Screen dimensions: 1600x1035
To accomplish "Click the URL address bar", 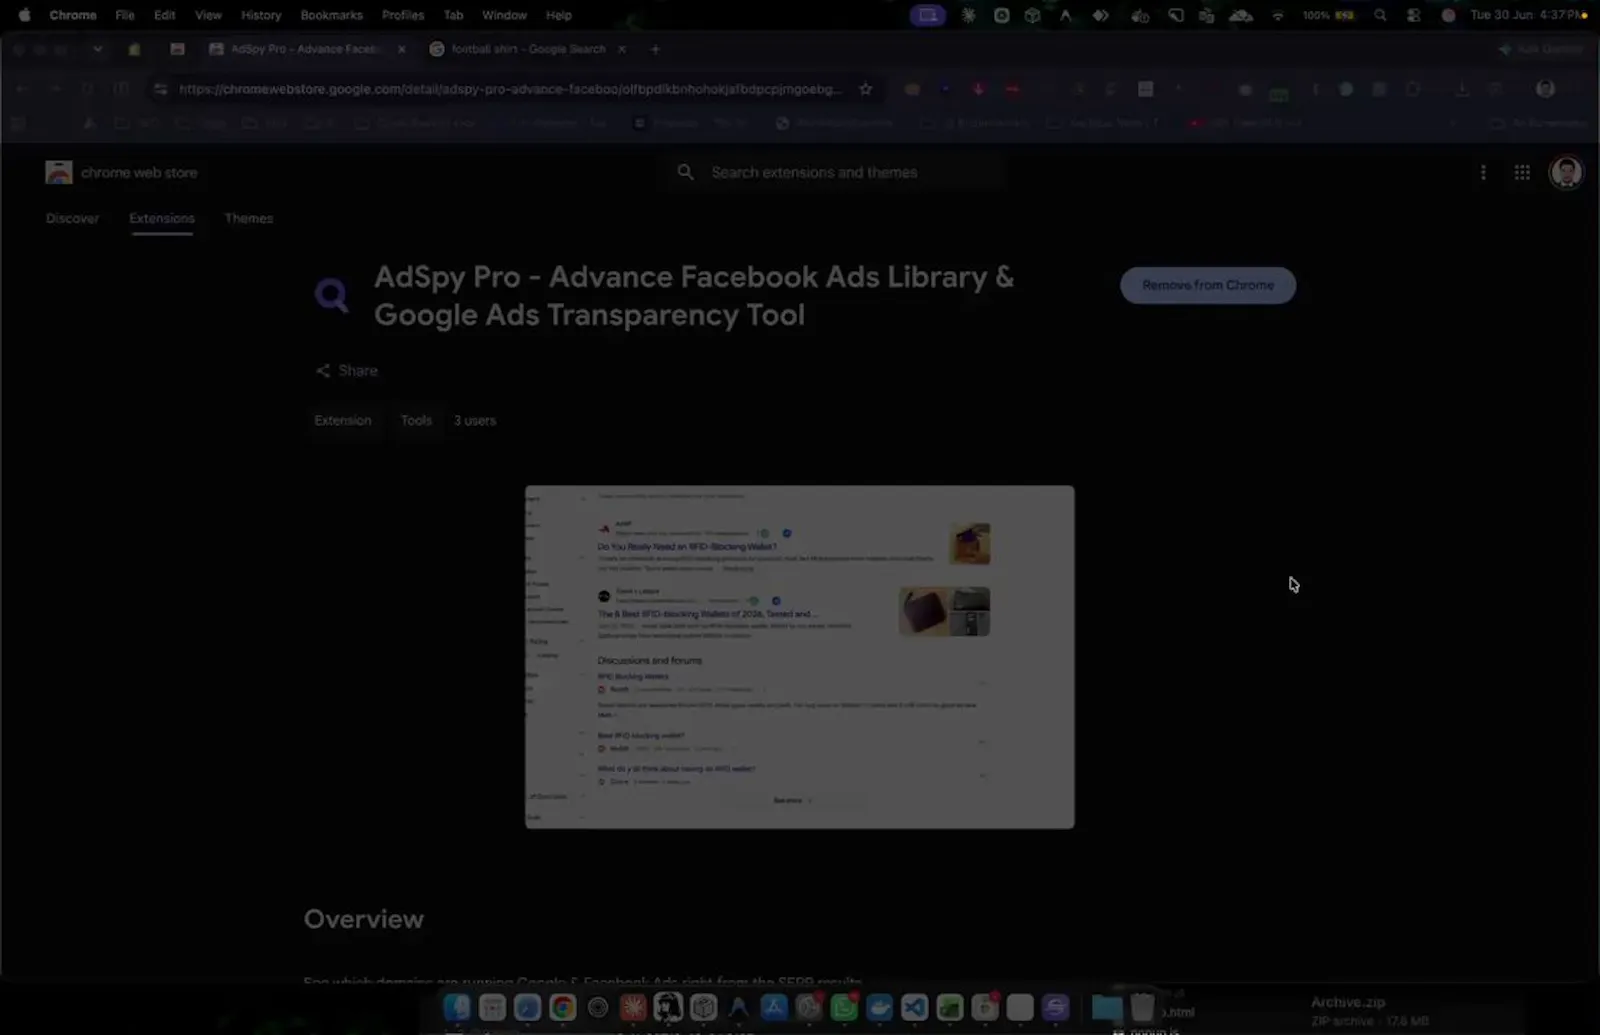I will click(x=510, y=89).
